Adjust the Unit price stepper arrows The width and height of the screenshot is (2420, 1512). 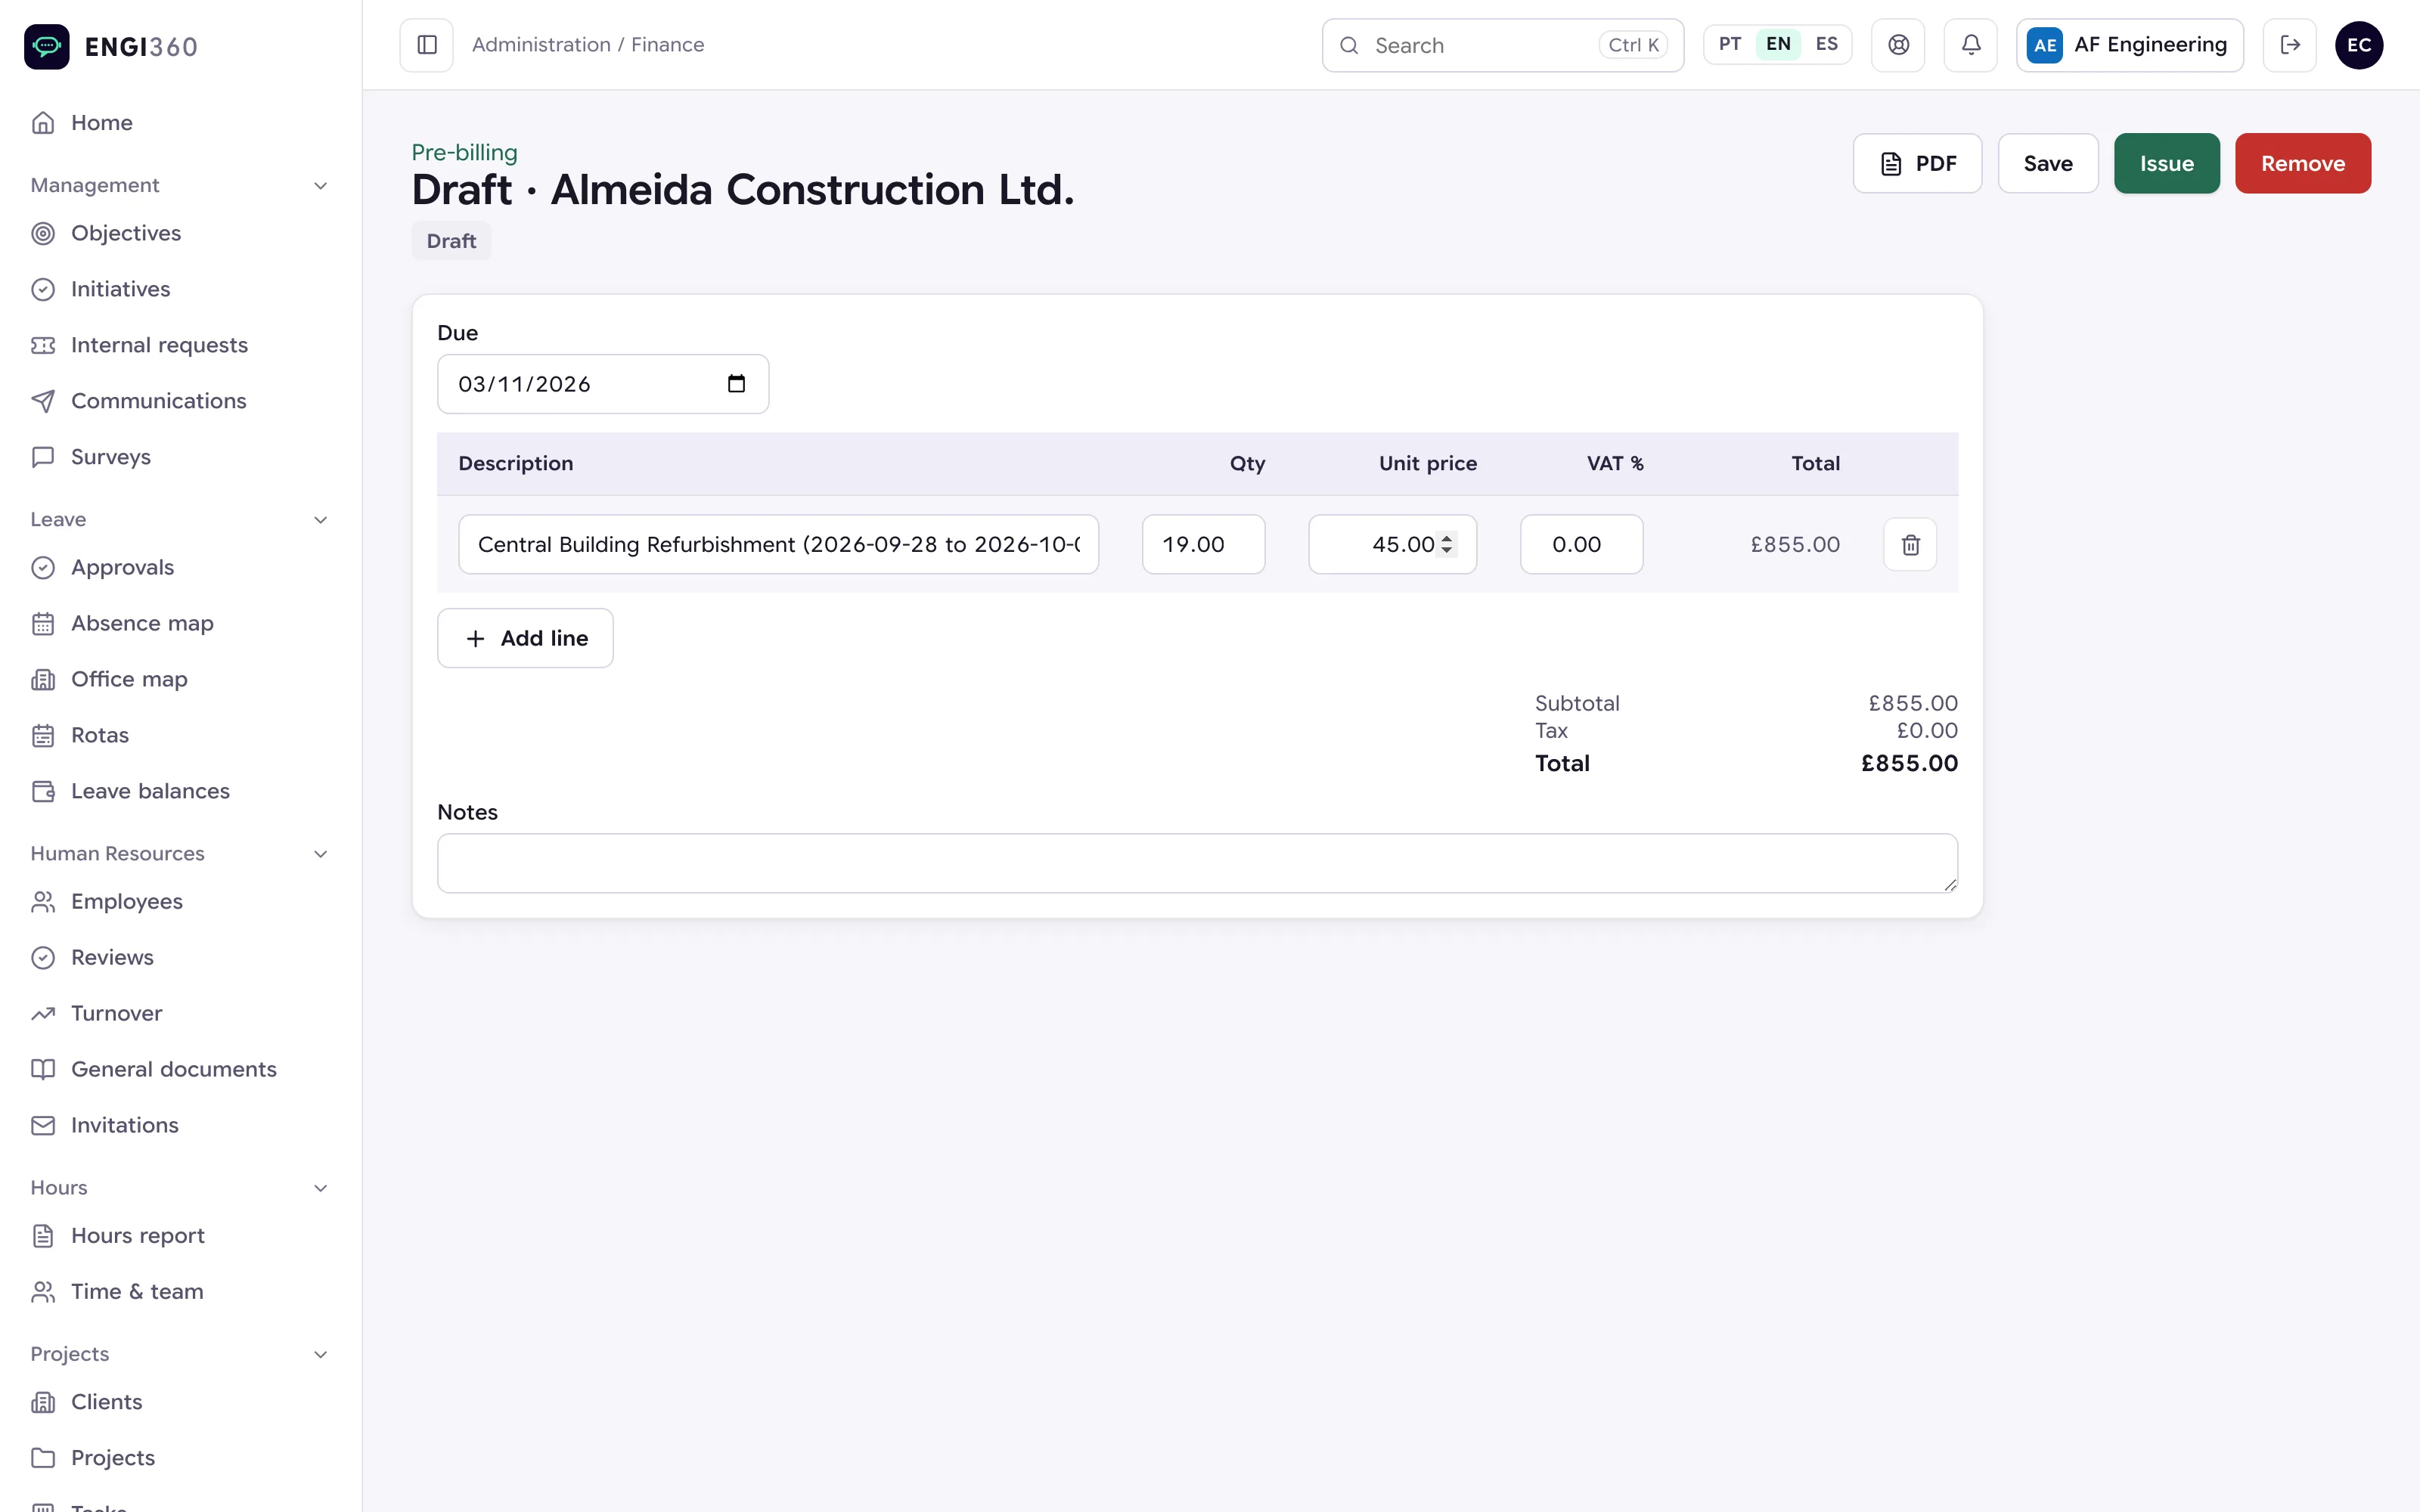click(1446, 544)
